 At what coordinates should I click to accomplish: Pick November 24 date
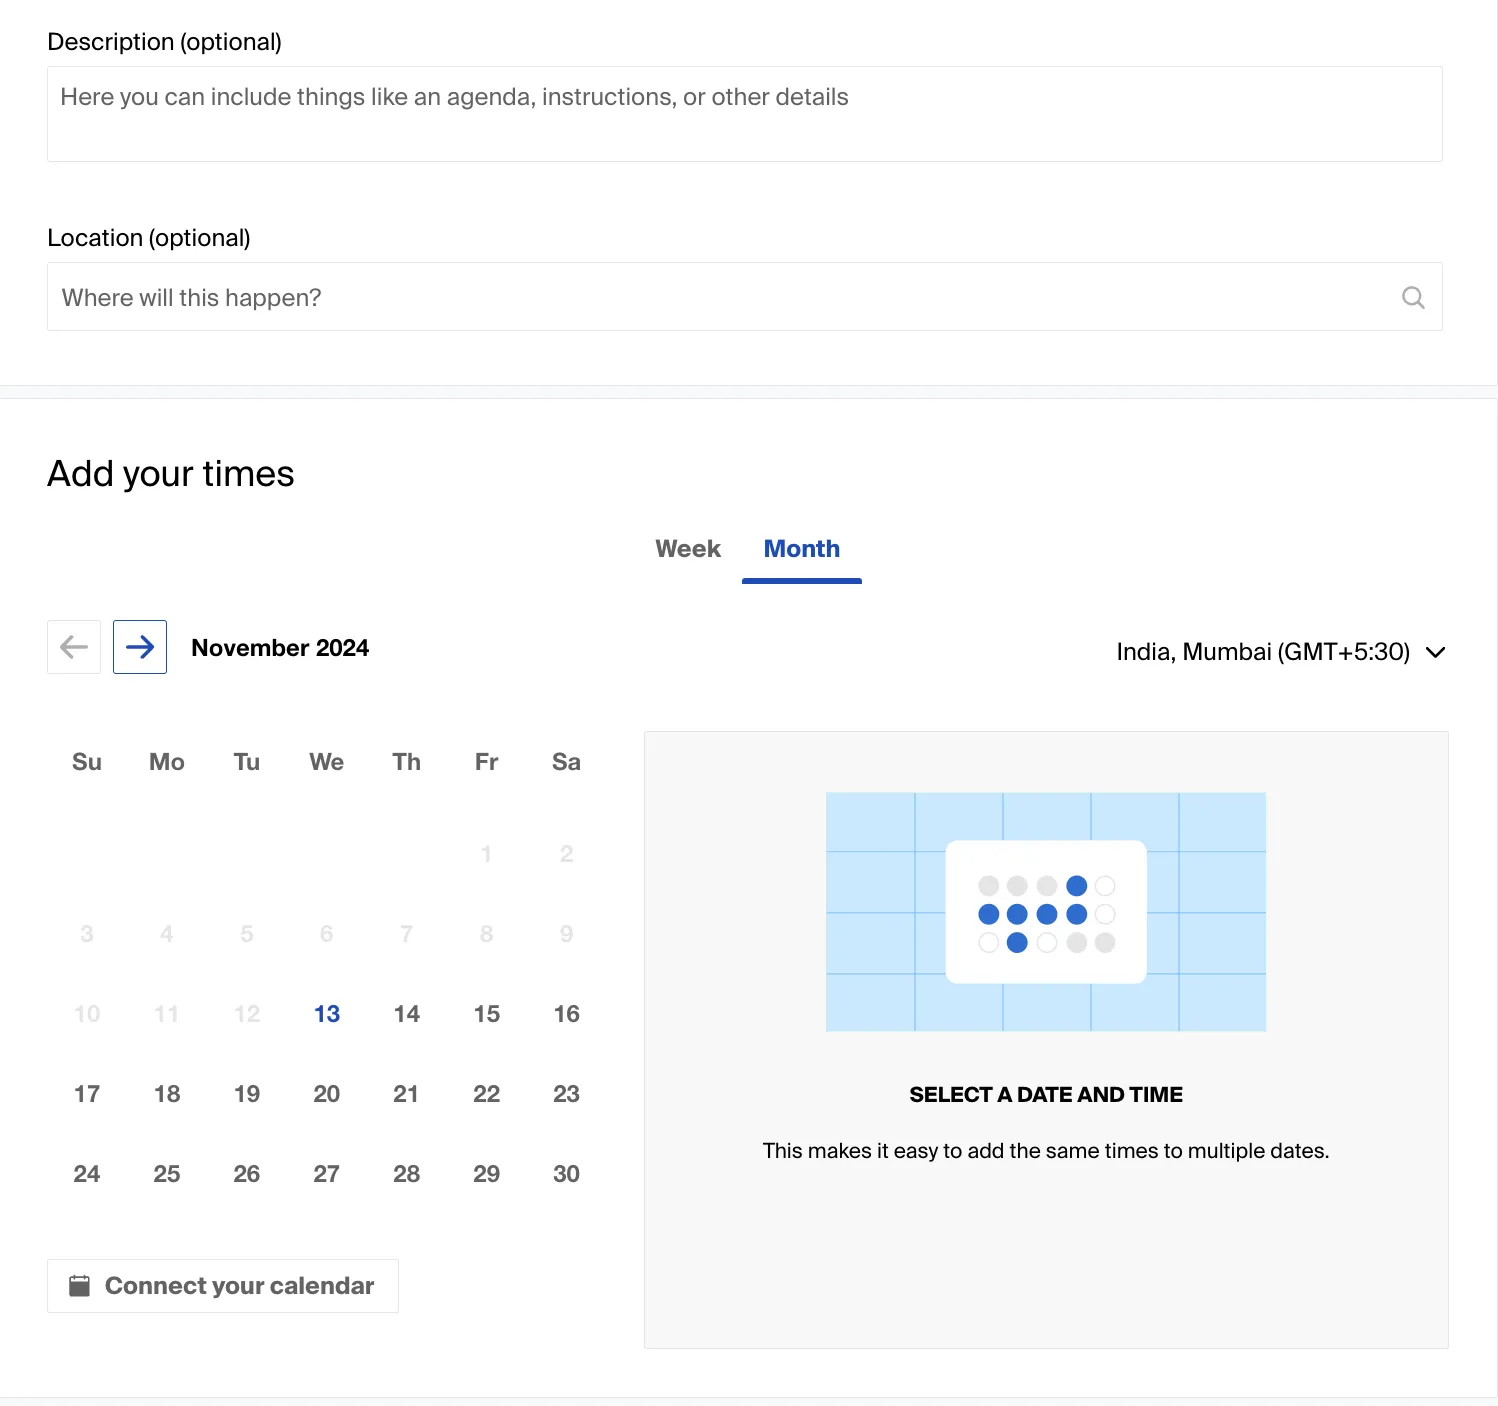coord(87,1174)
